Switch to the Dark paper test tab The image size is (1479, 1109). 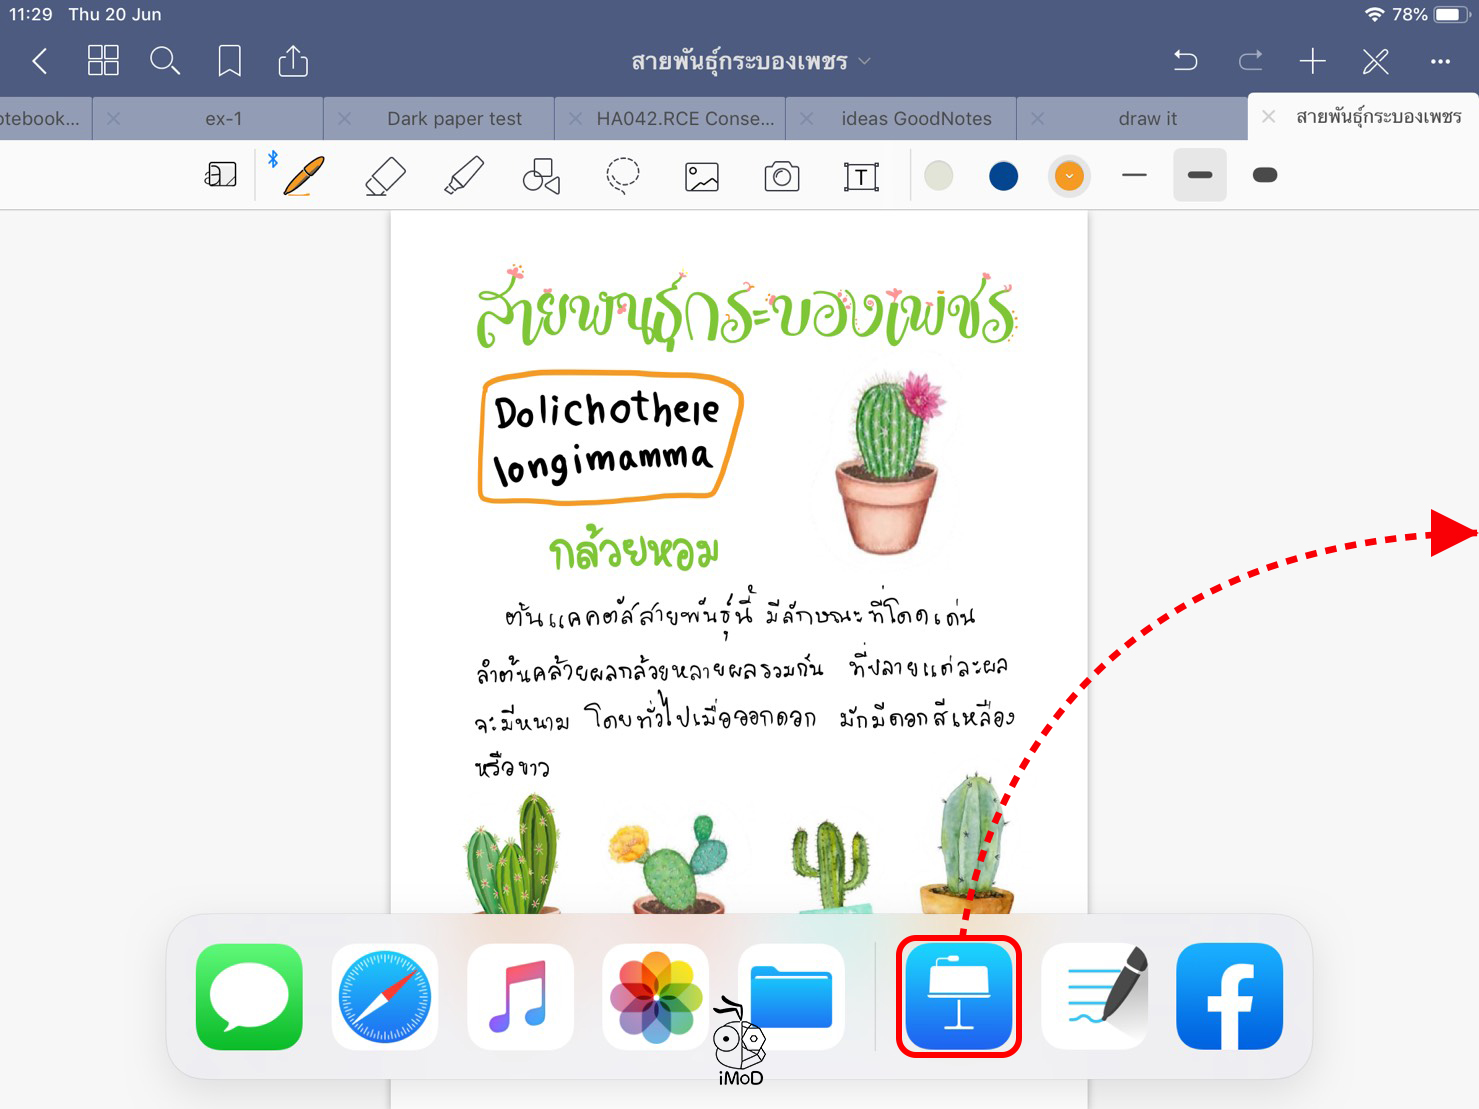tap(454, 119)
